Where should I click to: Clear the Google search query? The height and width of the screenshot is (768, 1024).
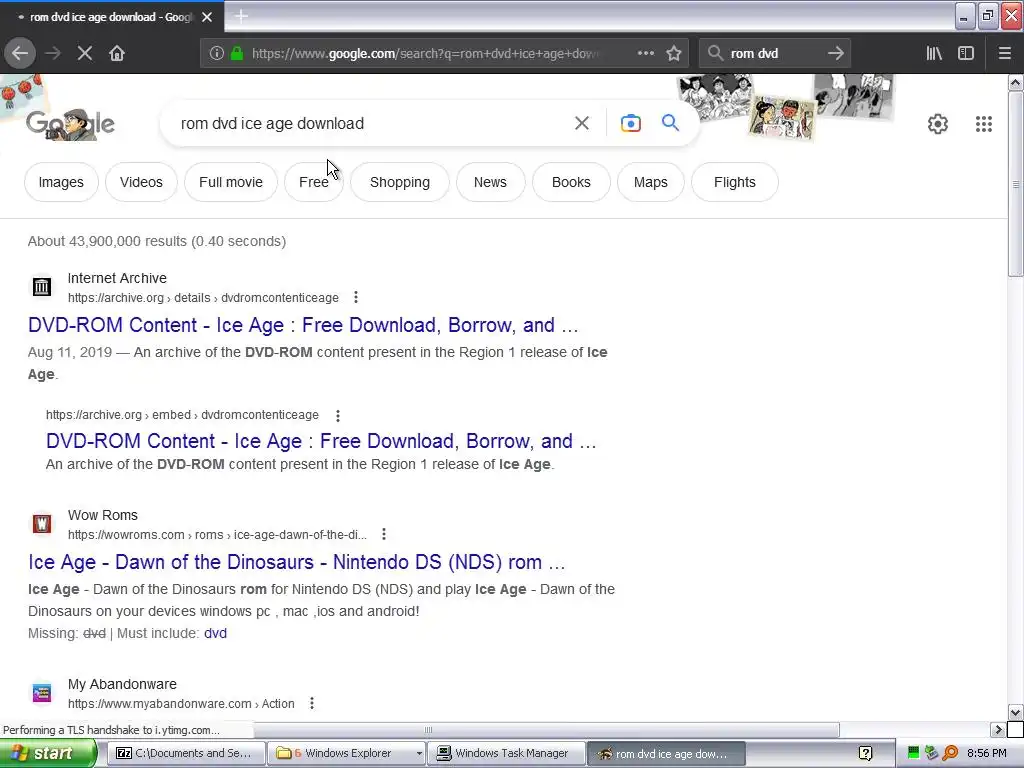click(582, 123)
